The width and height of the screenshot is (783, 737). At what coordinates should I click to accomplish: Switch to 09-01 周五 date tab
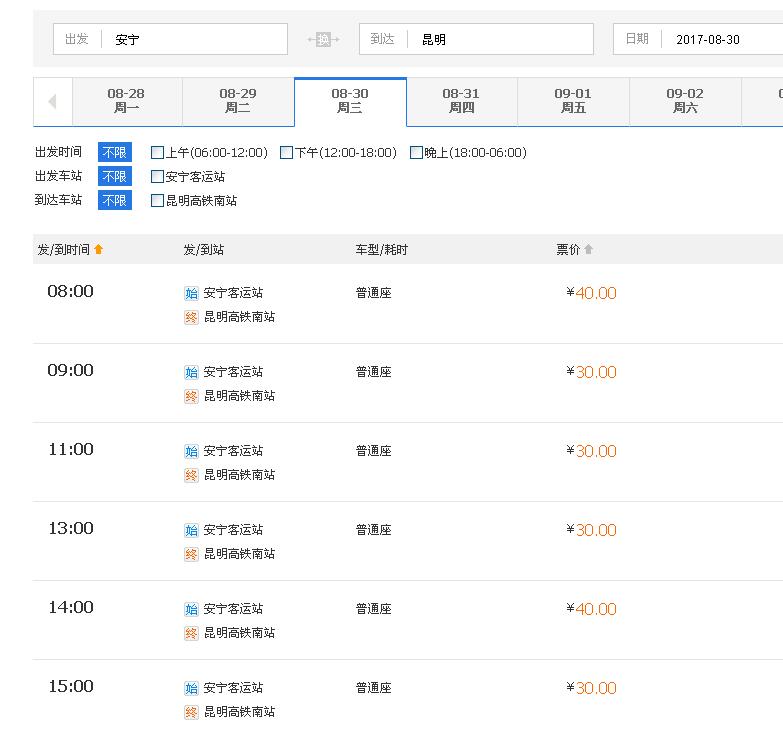[573, 101]
